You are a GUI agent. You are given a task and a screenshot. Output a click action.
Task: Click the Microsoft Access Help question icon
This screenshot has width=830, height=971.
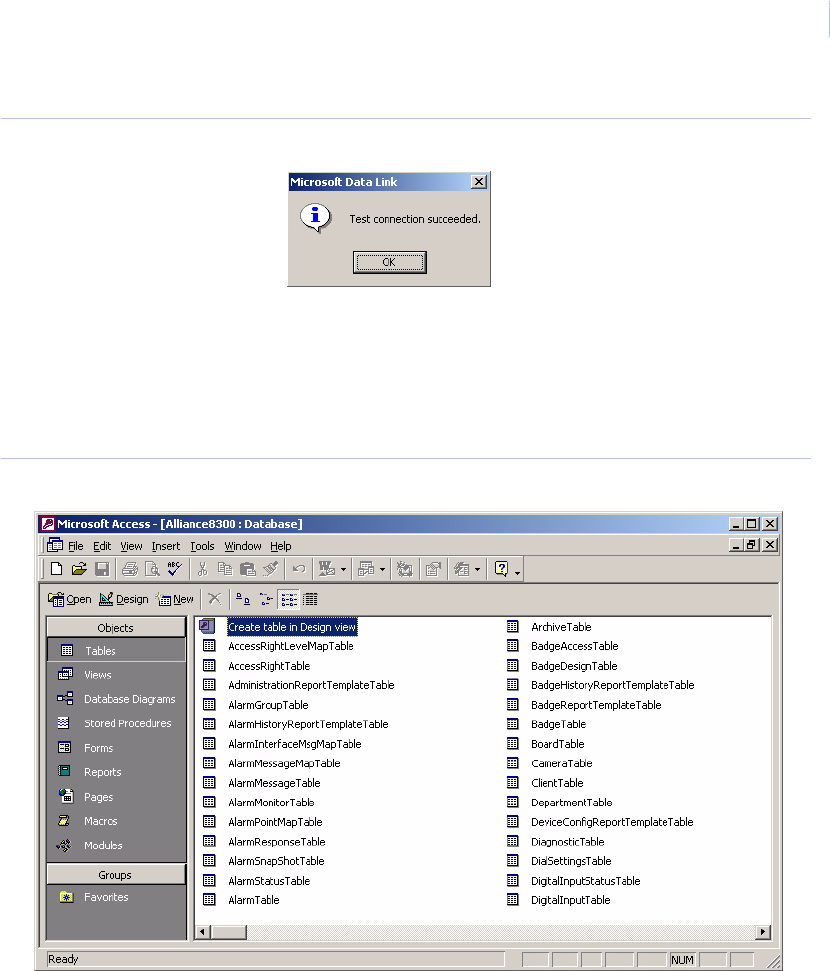pyautogui.click(x=501, y=568)
